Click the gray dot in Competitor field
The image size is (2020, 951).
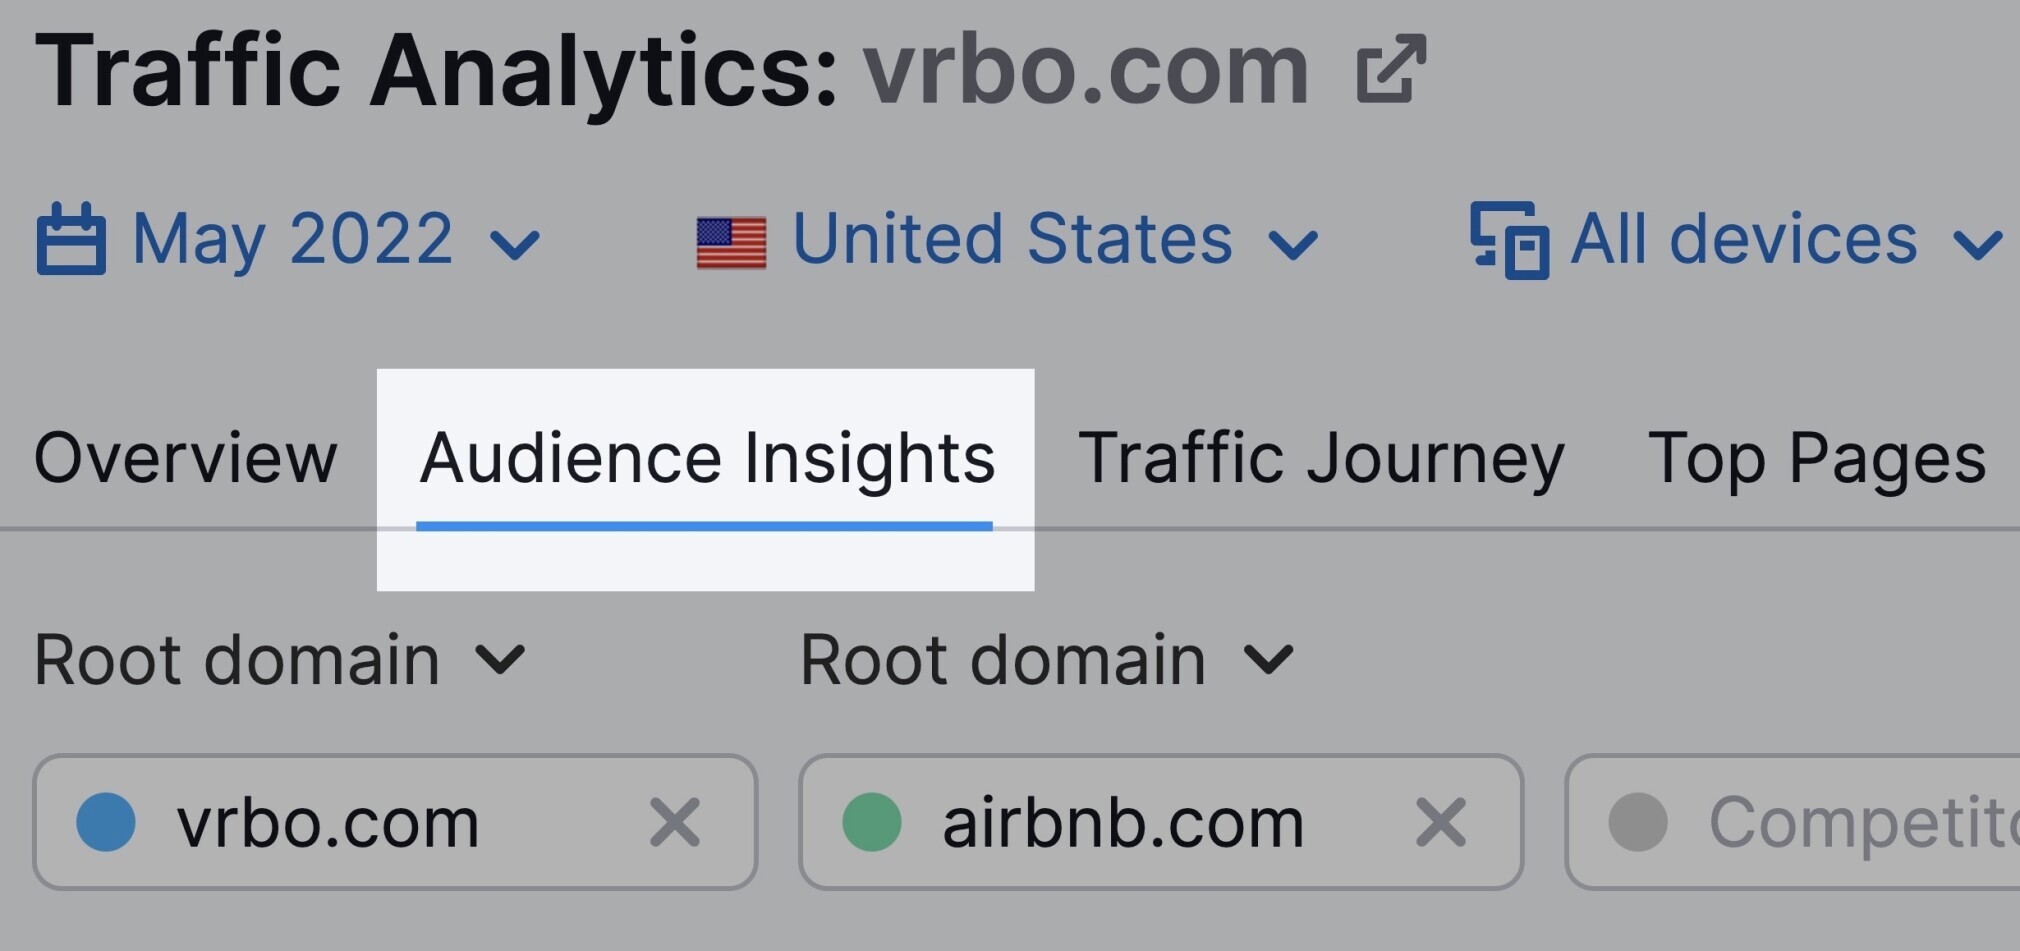(x=1638, y=822)
